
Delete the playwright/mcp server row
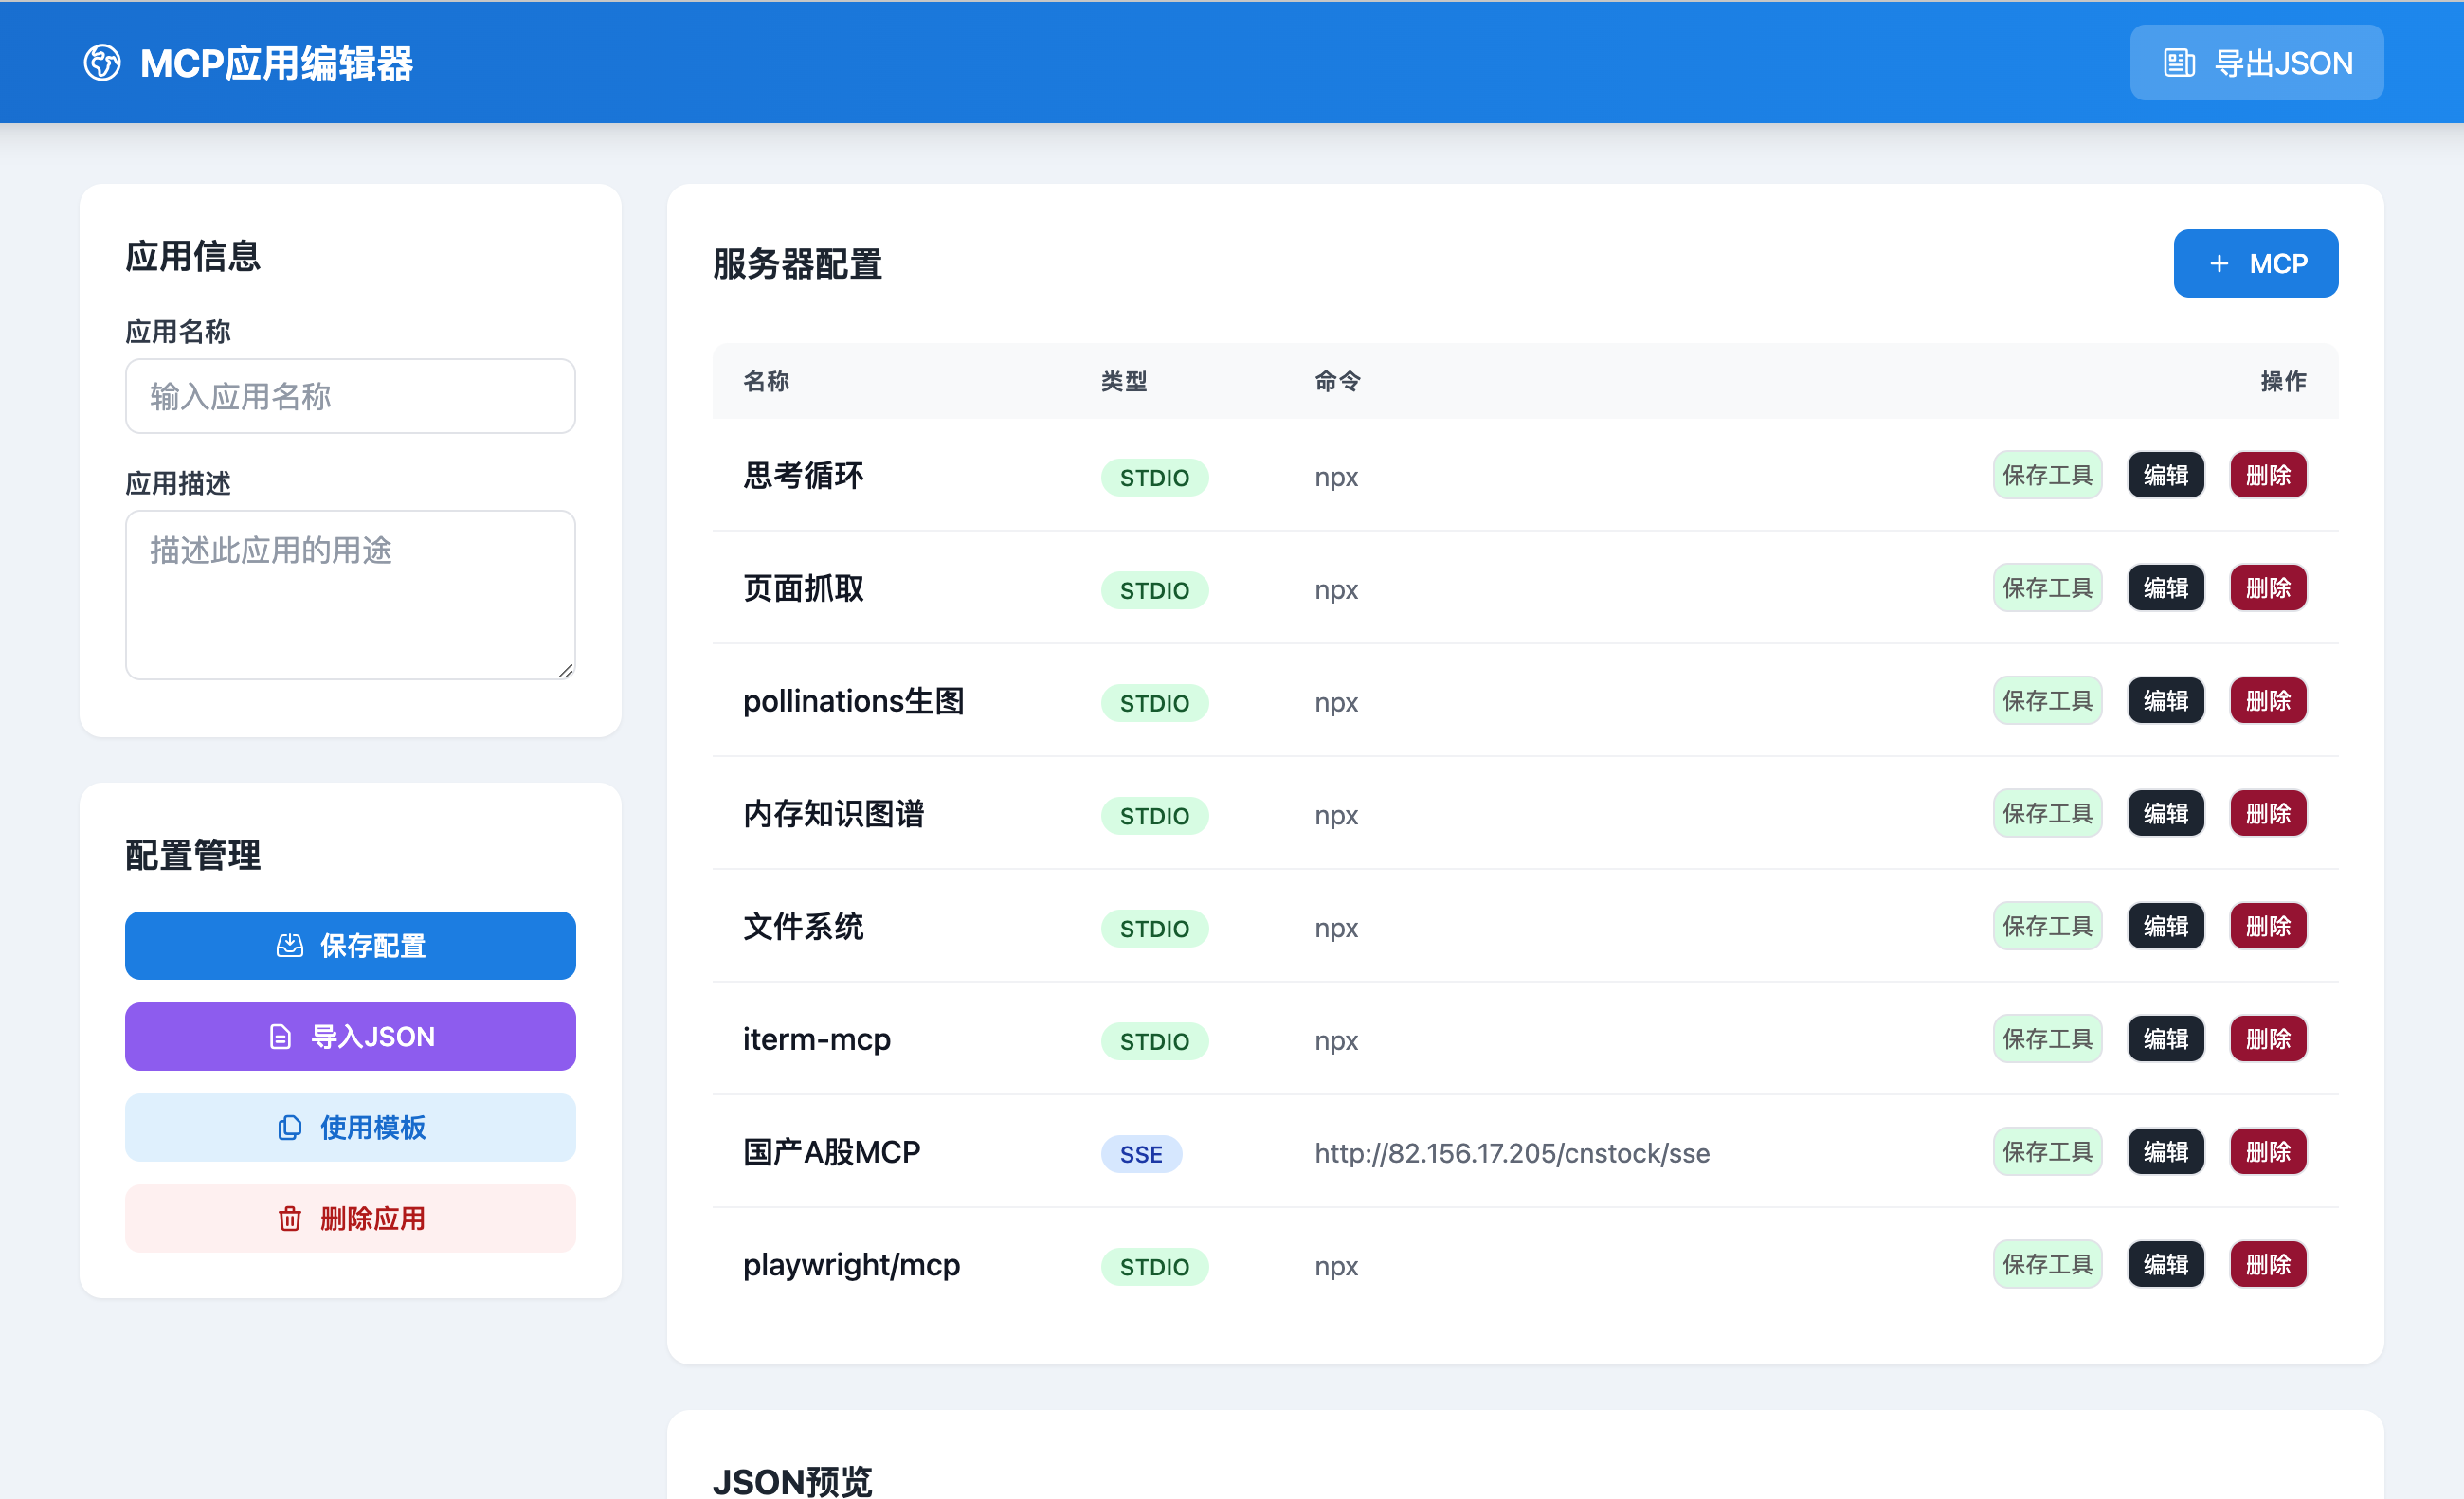pos(2267,1266)
